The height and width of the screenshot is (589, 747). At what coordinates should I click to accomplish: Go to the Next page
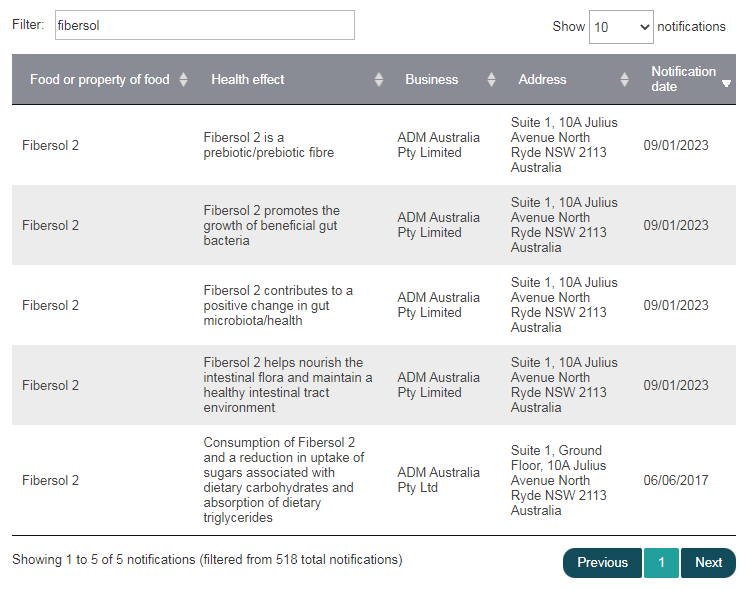coord(708,562)
